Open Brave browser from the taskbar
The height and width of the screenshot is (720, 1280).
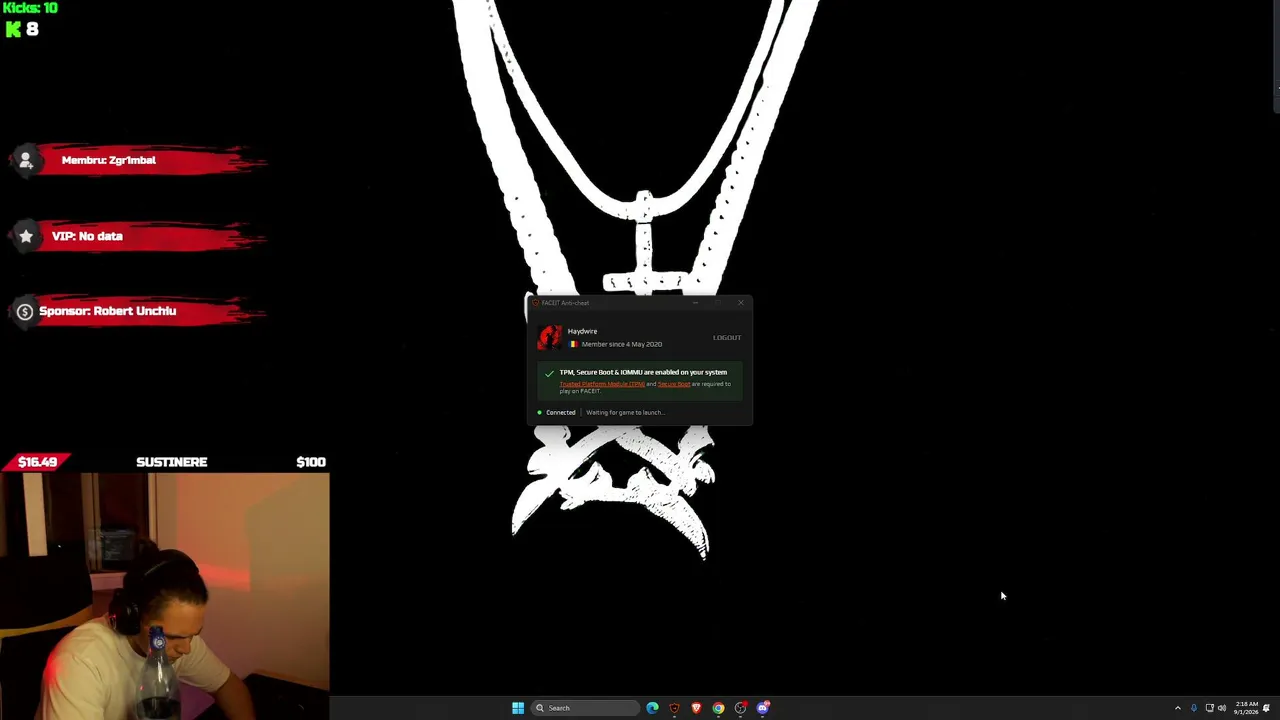(x=696, y=708)
